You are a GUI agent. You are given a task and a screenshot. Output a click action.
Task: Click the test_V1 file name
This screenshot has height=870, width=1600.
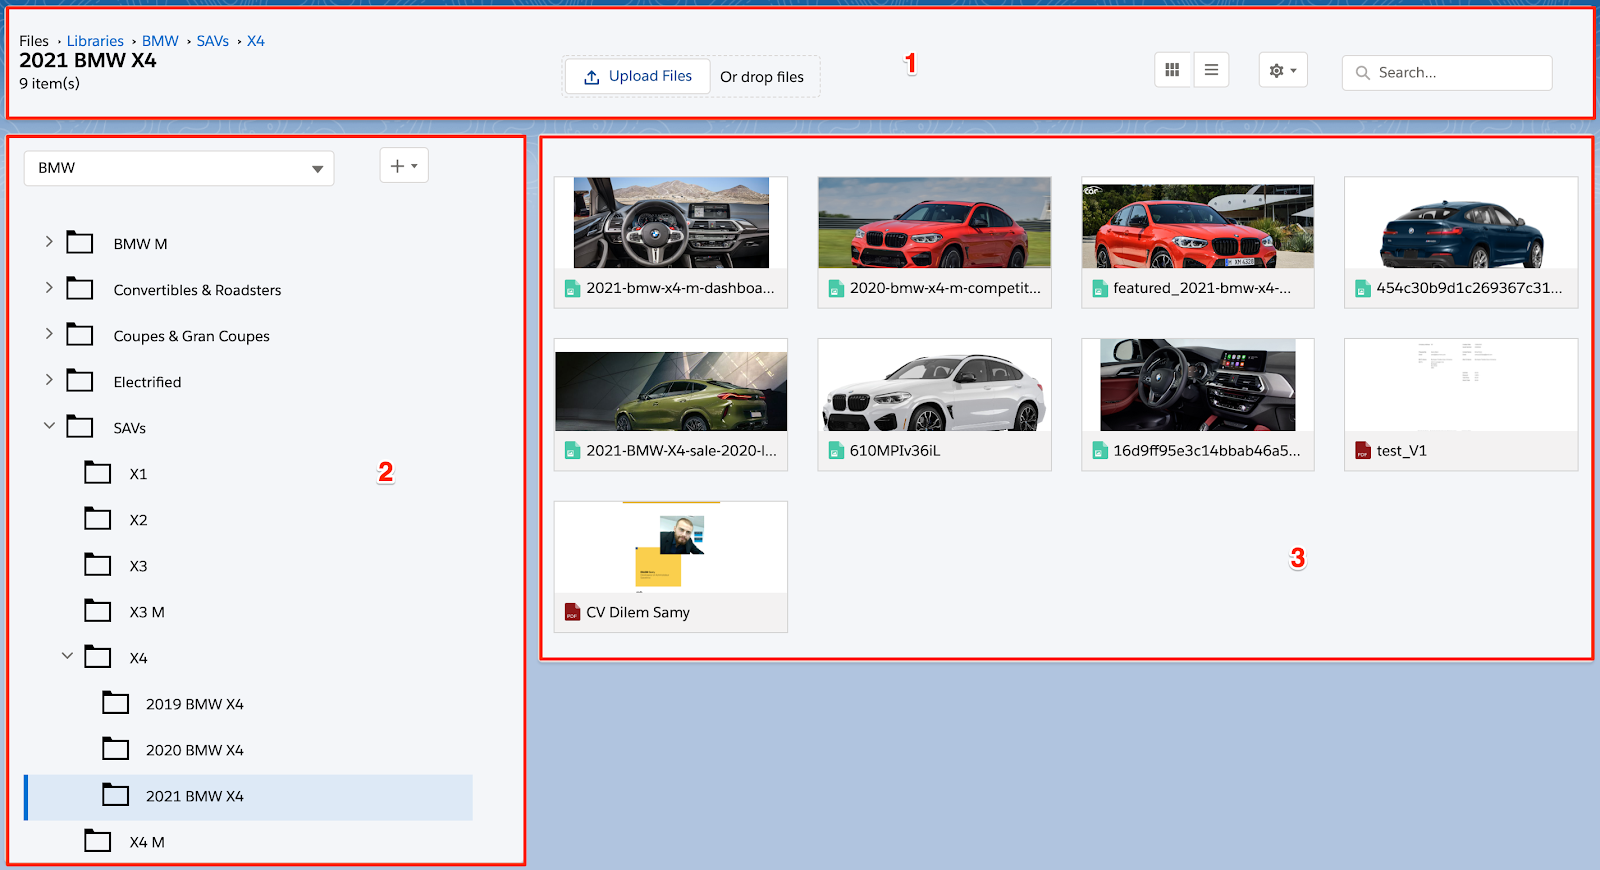tap(1402, 451)
